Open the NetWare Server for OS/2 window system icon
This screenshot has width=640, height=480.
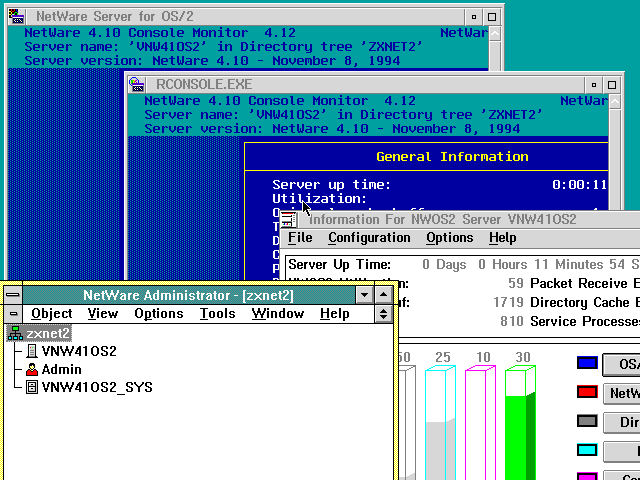(x=17, y=17)
